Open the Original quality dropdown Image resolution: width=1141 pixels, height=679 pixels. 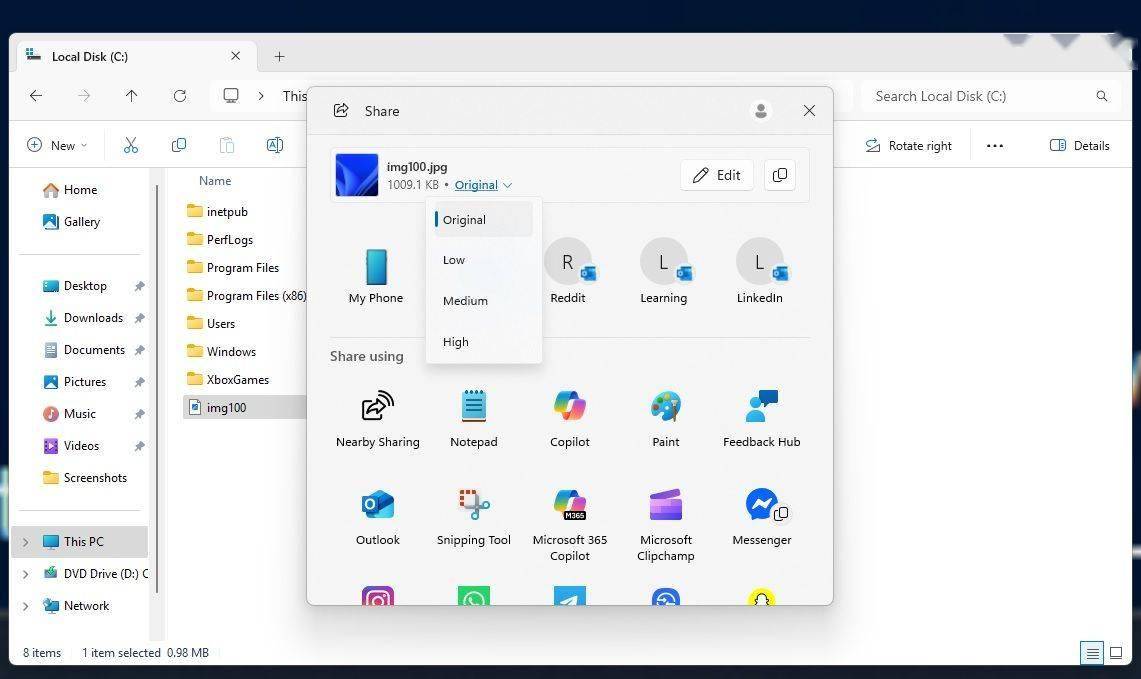click(483, 185)
